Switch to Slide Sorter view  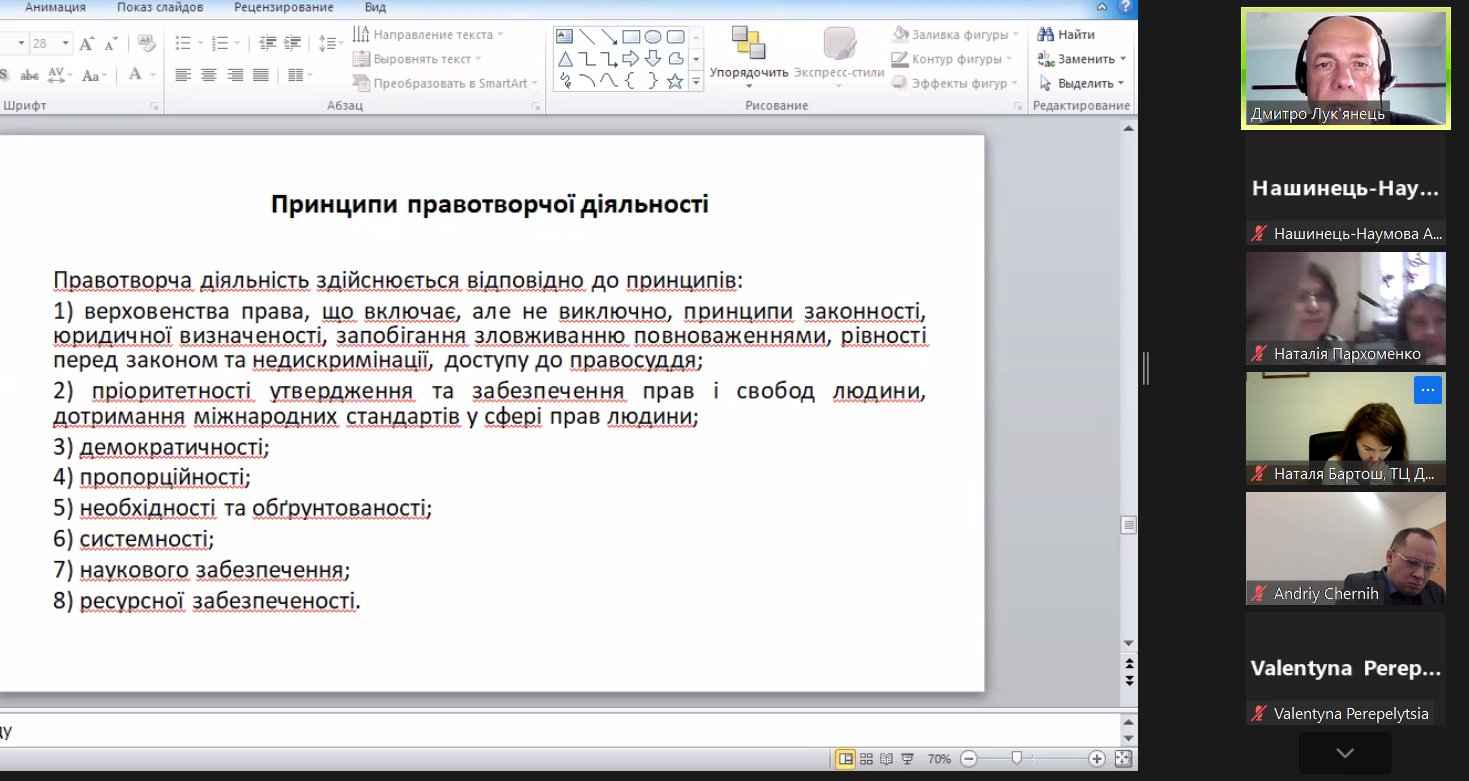pyautogui.click(x=867, y=759)
